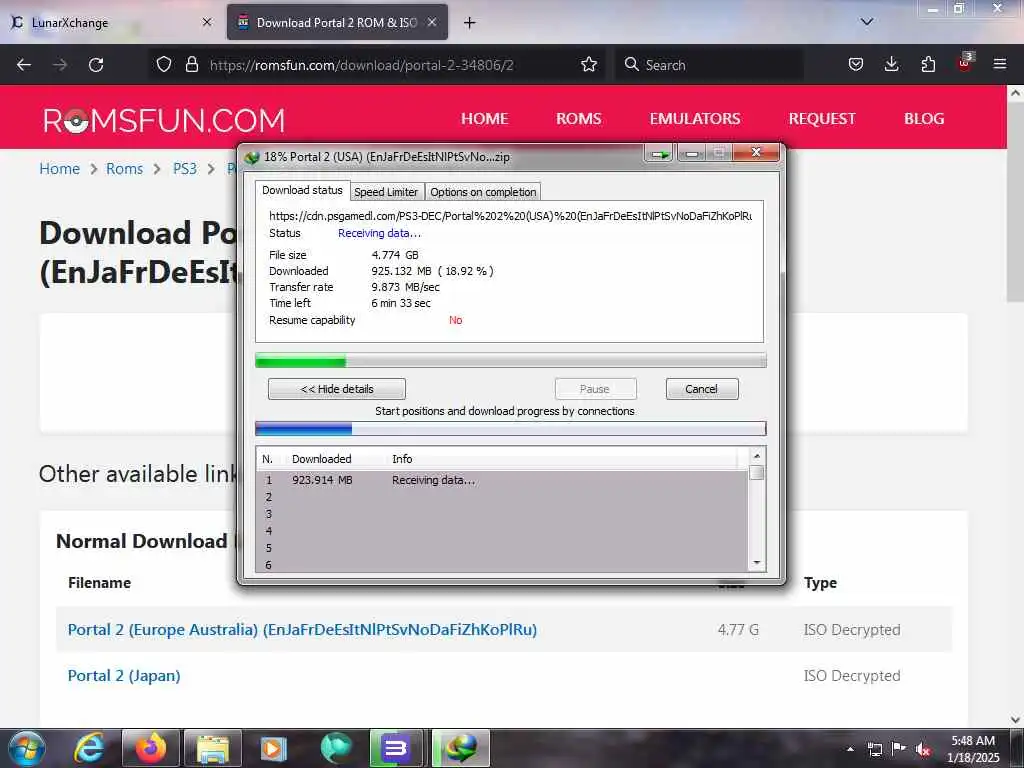Image resolution: width=1024 pixels, height=768 pixels.
Task: Open the Pocket save icon
Action: 856,64
